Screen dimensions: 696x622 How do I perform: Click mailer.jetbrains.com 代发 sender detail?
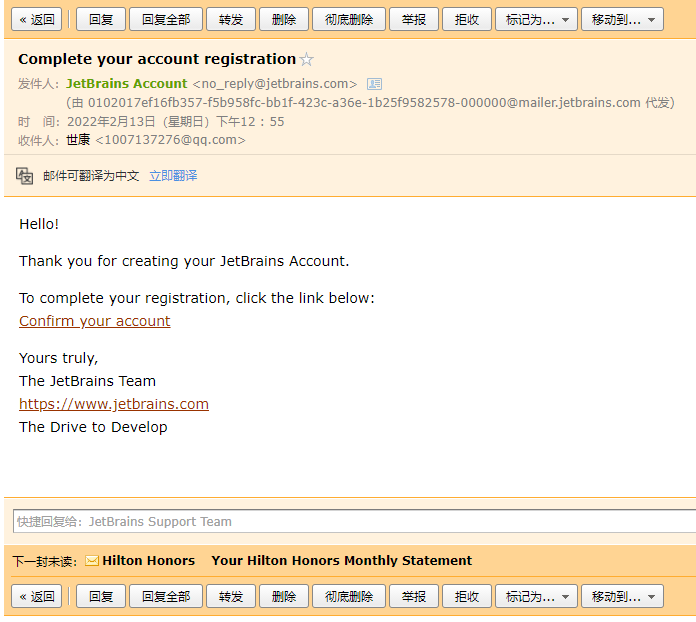coord(371,103)
